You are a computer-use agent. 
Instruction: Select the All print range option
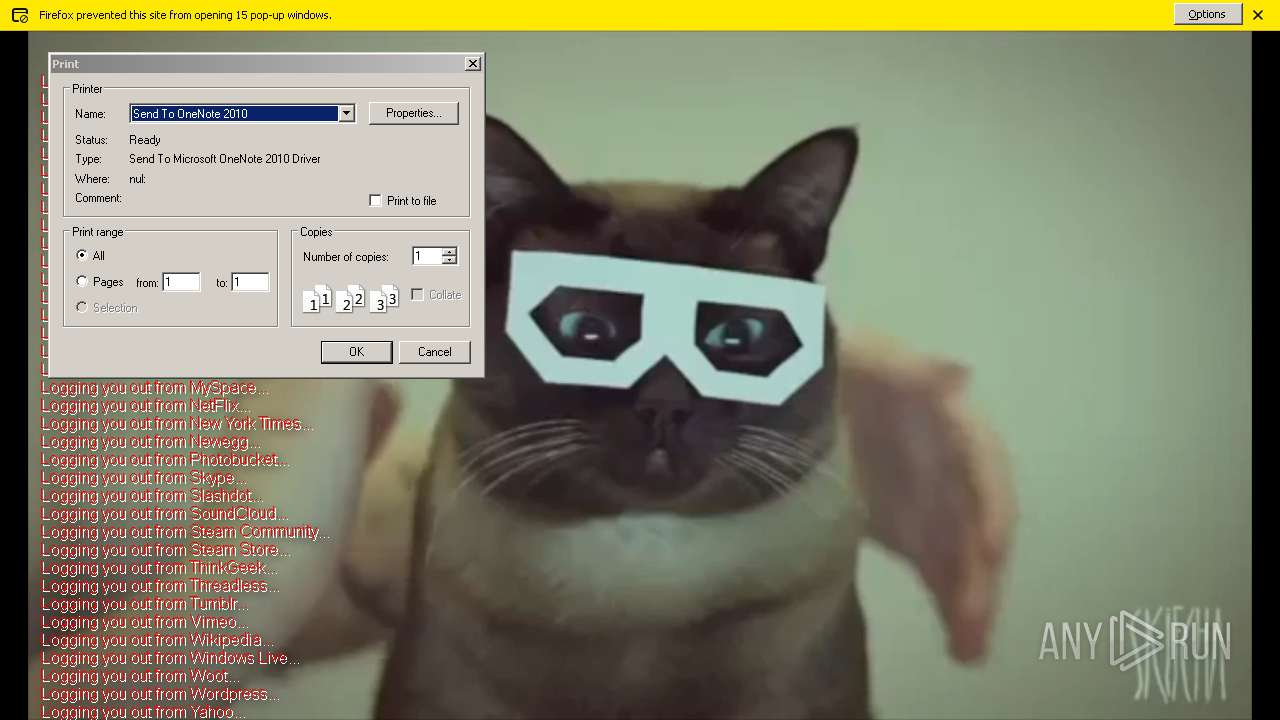[82, 255]
